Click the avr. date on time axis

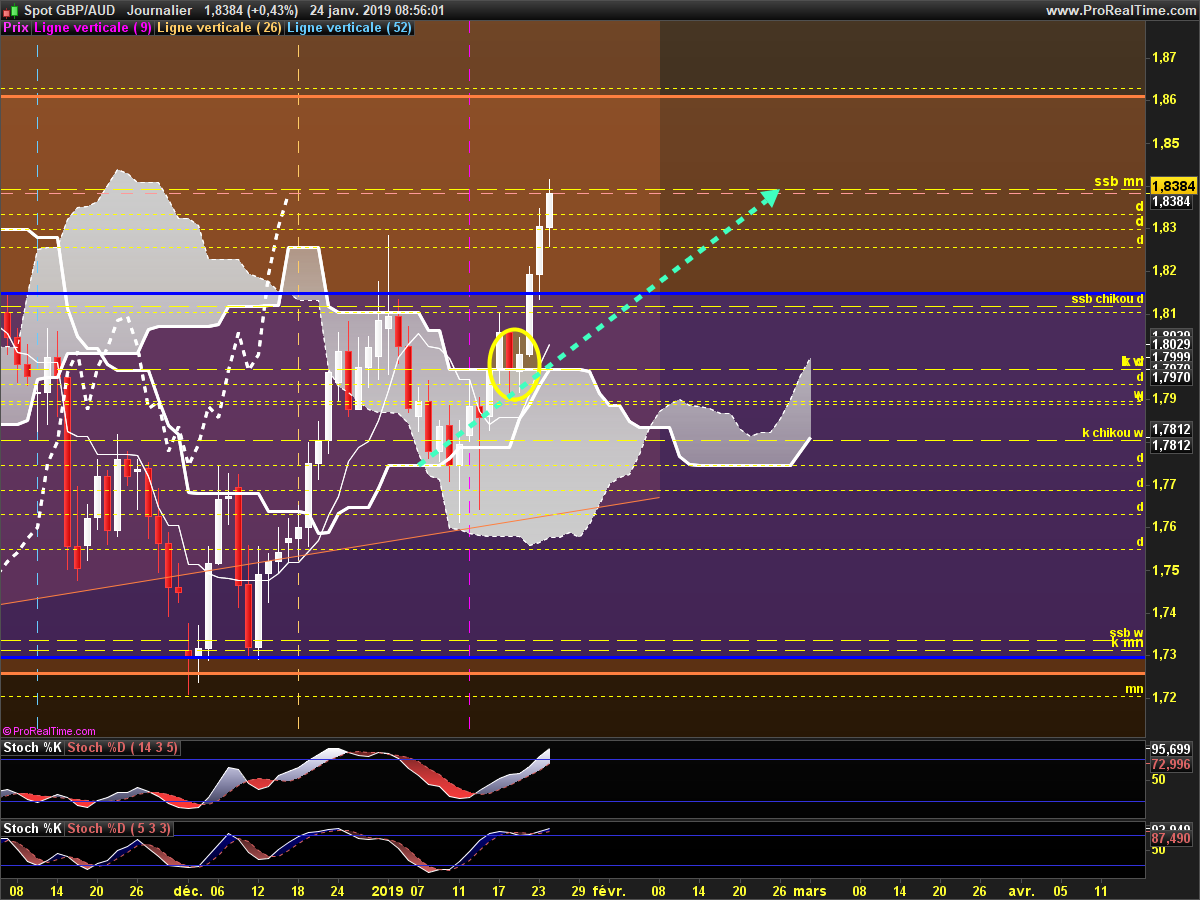(1021, 890)
